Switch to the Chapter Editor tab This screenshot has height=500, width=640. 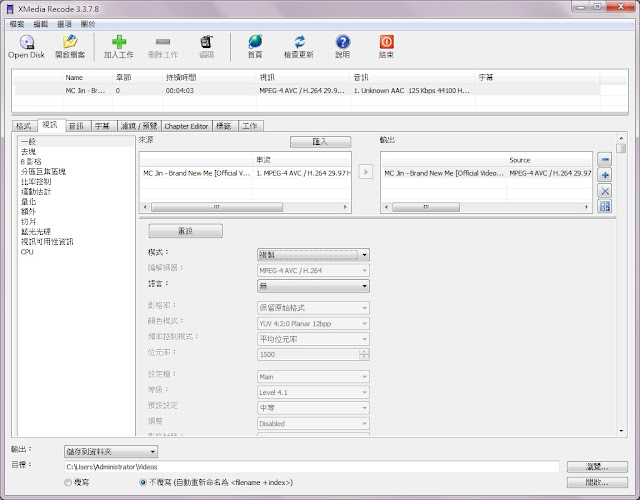[187, 126]
